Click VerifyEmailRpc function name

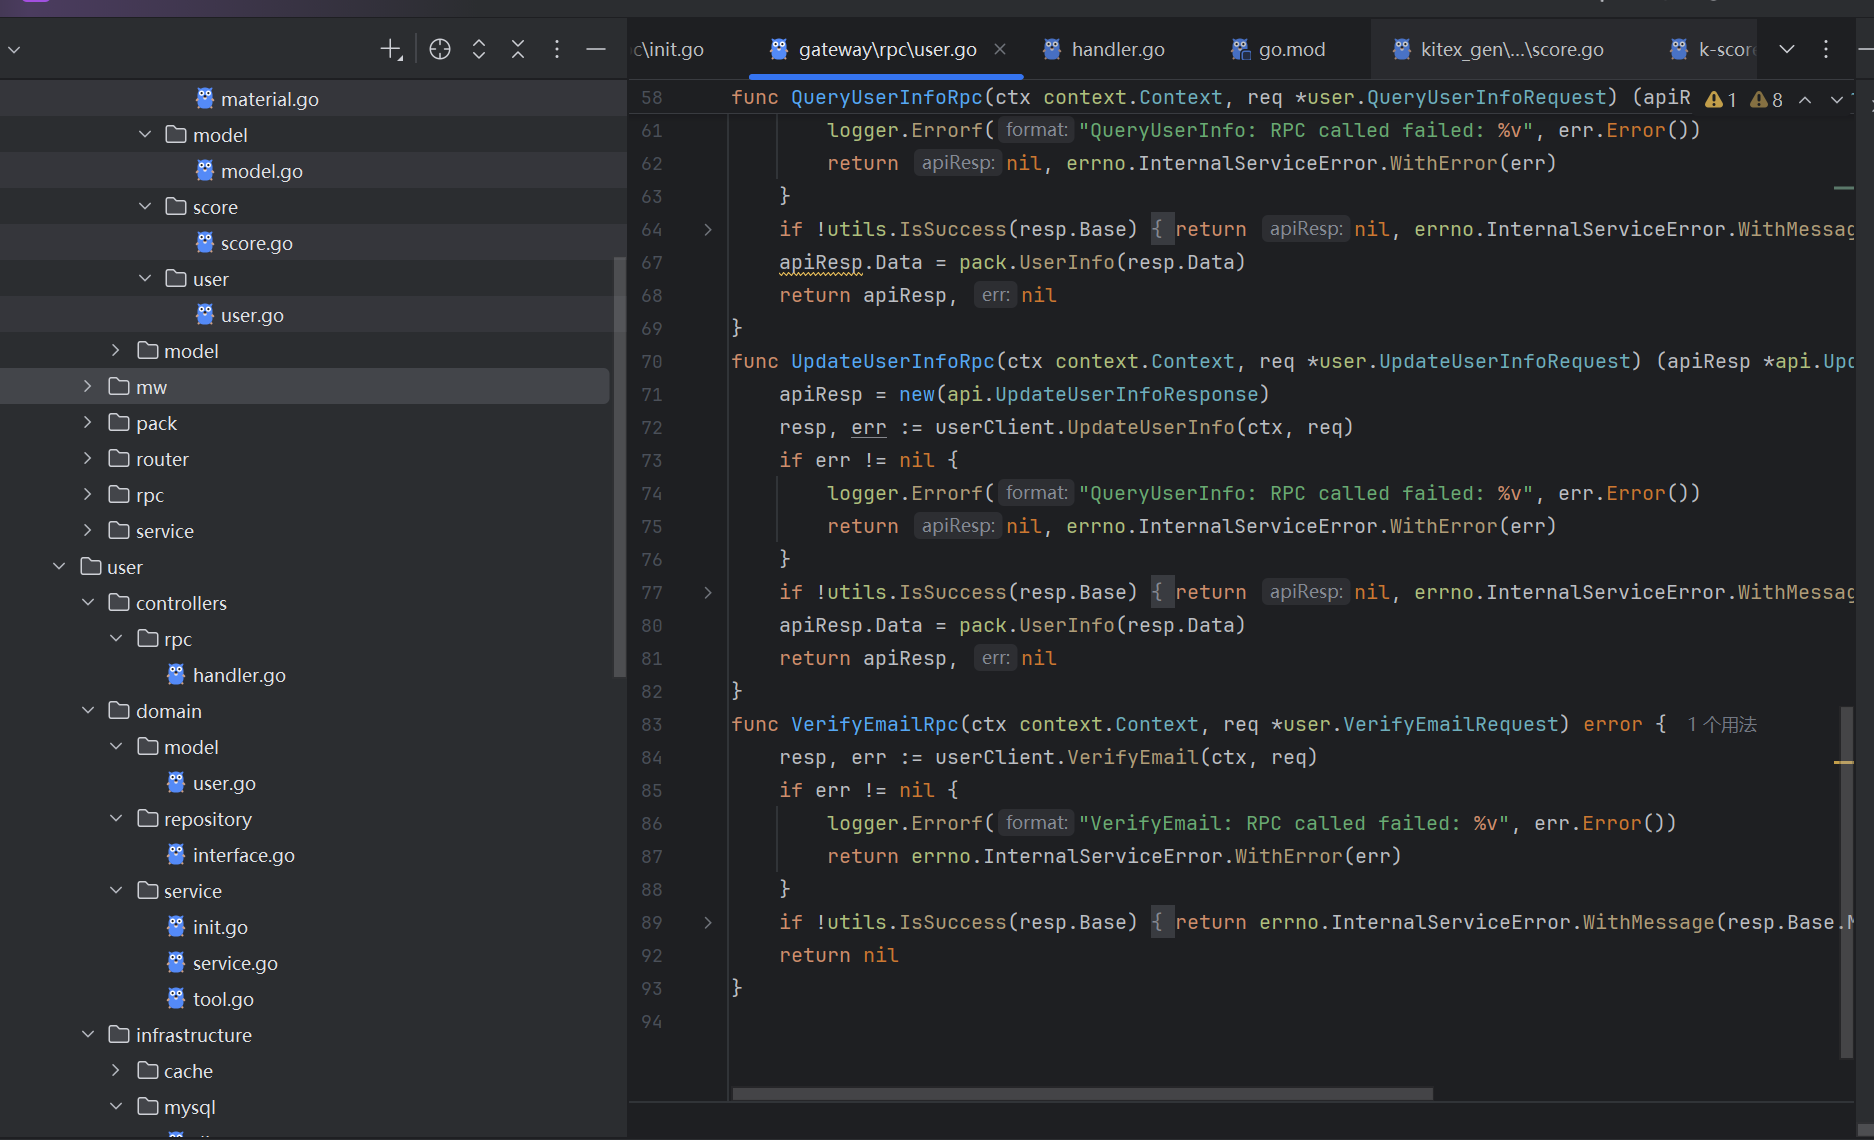[x=874, y=724]
